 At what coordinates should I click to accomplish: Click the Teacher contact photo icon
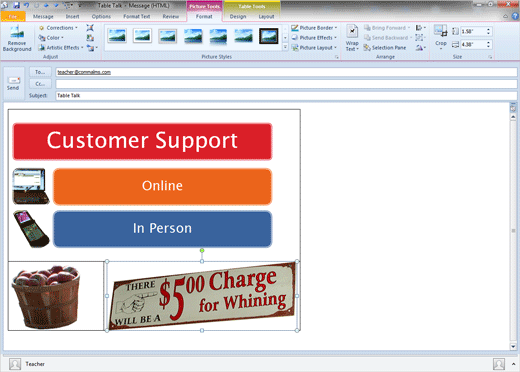click(15, 364)
